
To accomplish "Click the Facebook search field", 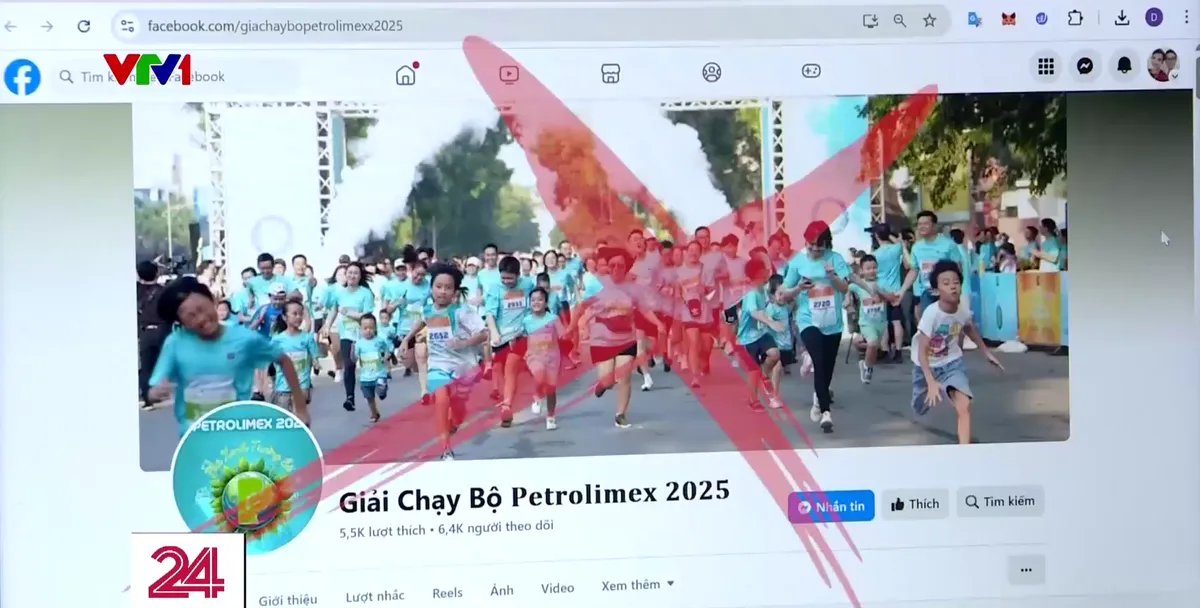I will coord(176,76).
